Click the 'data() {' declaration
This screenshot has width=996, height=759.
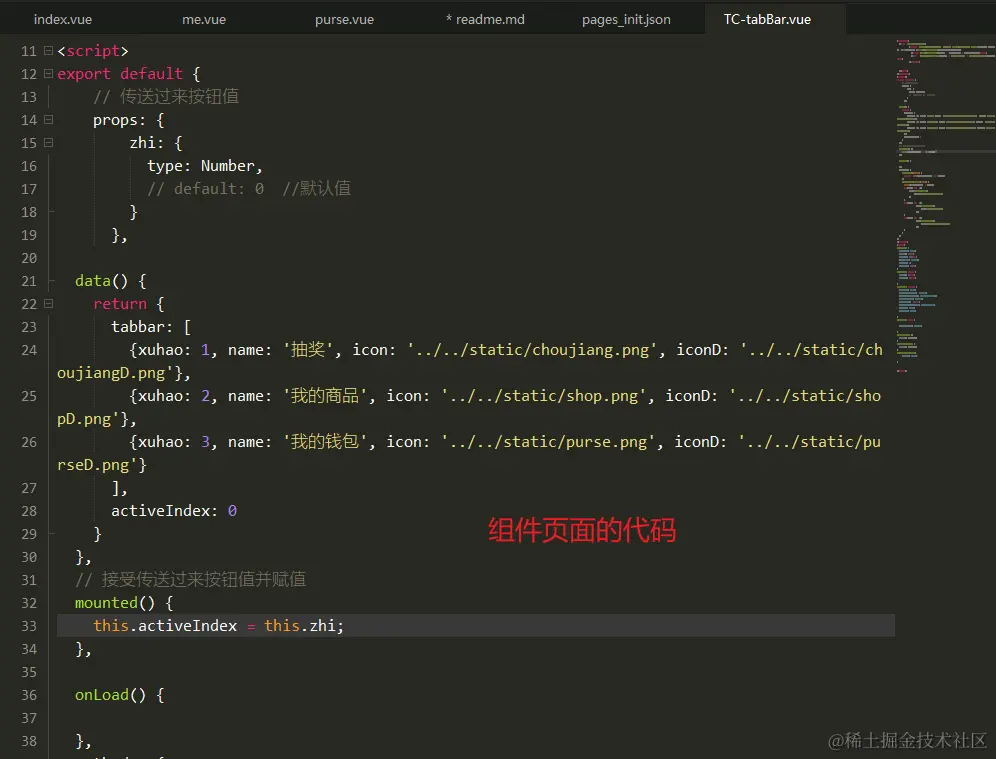pyautogui.click(x=111, y=281)
